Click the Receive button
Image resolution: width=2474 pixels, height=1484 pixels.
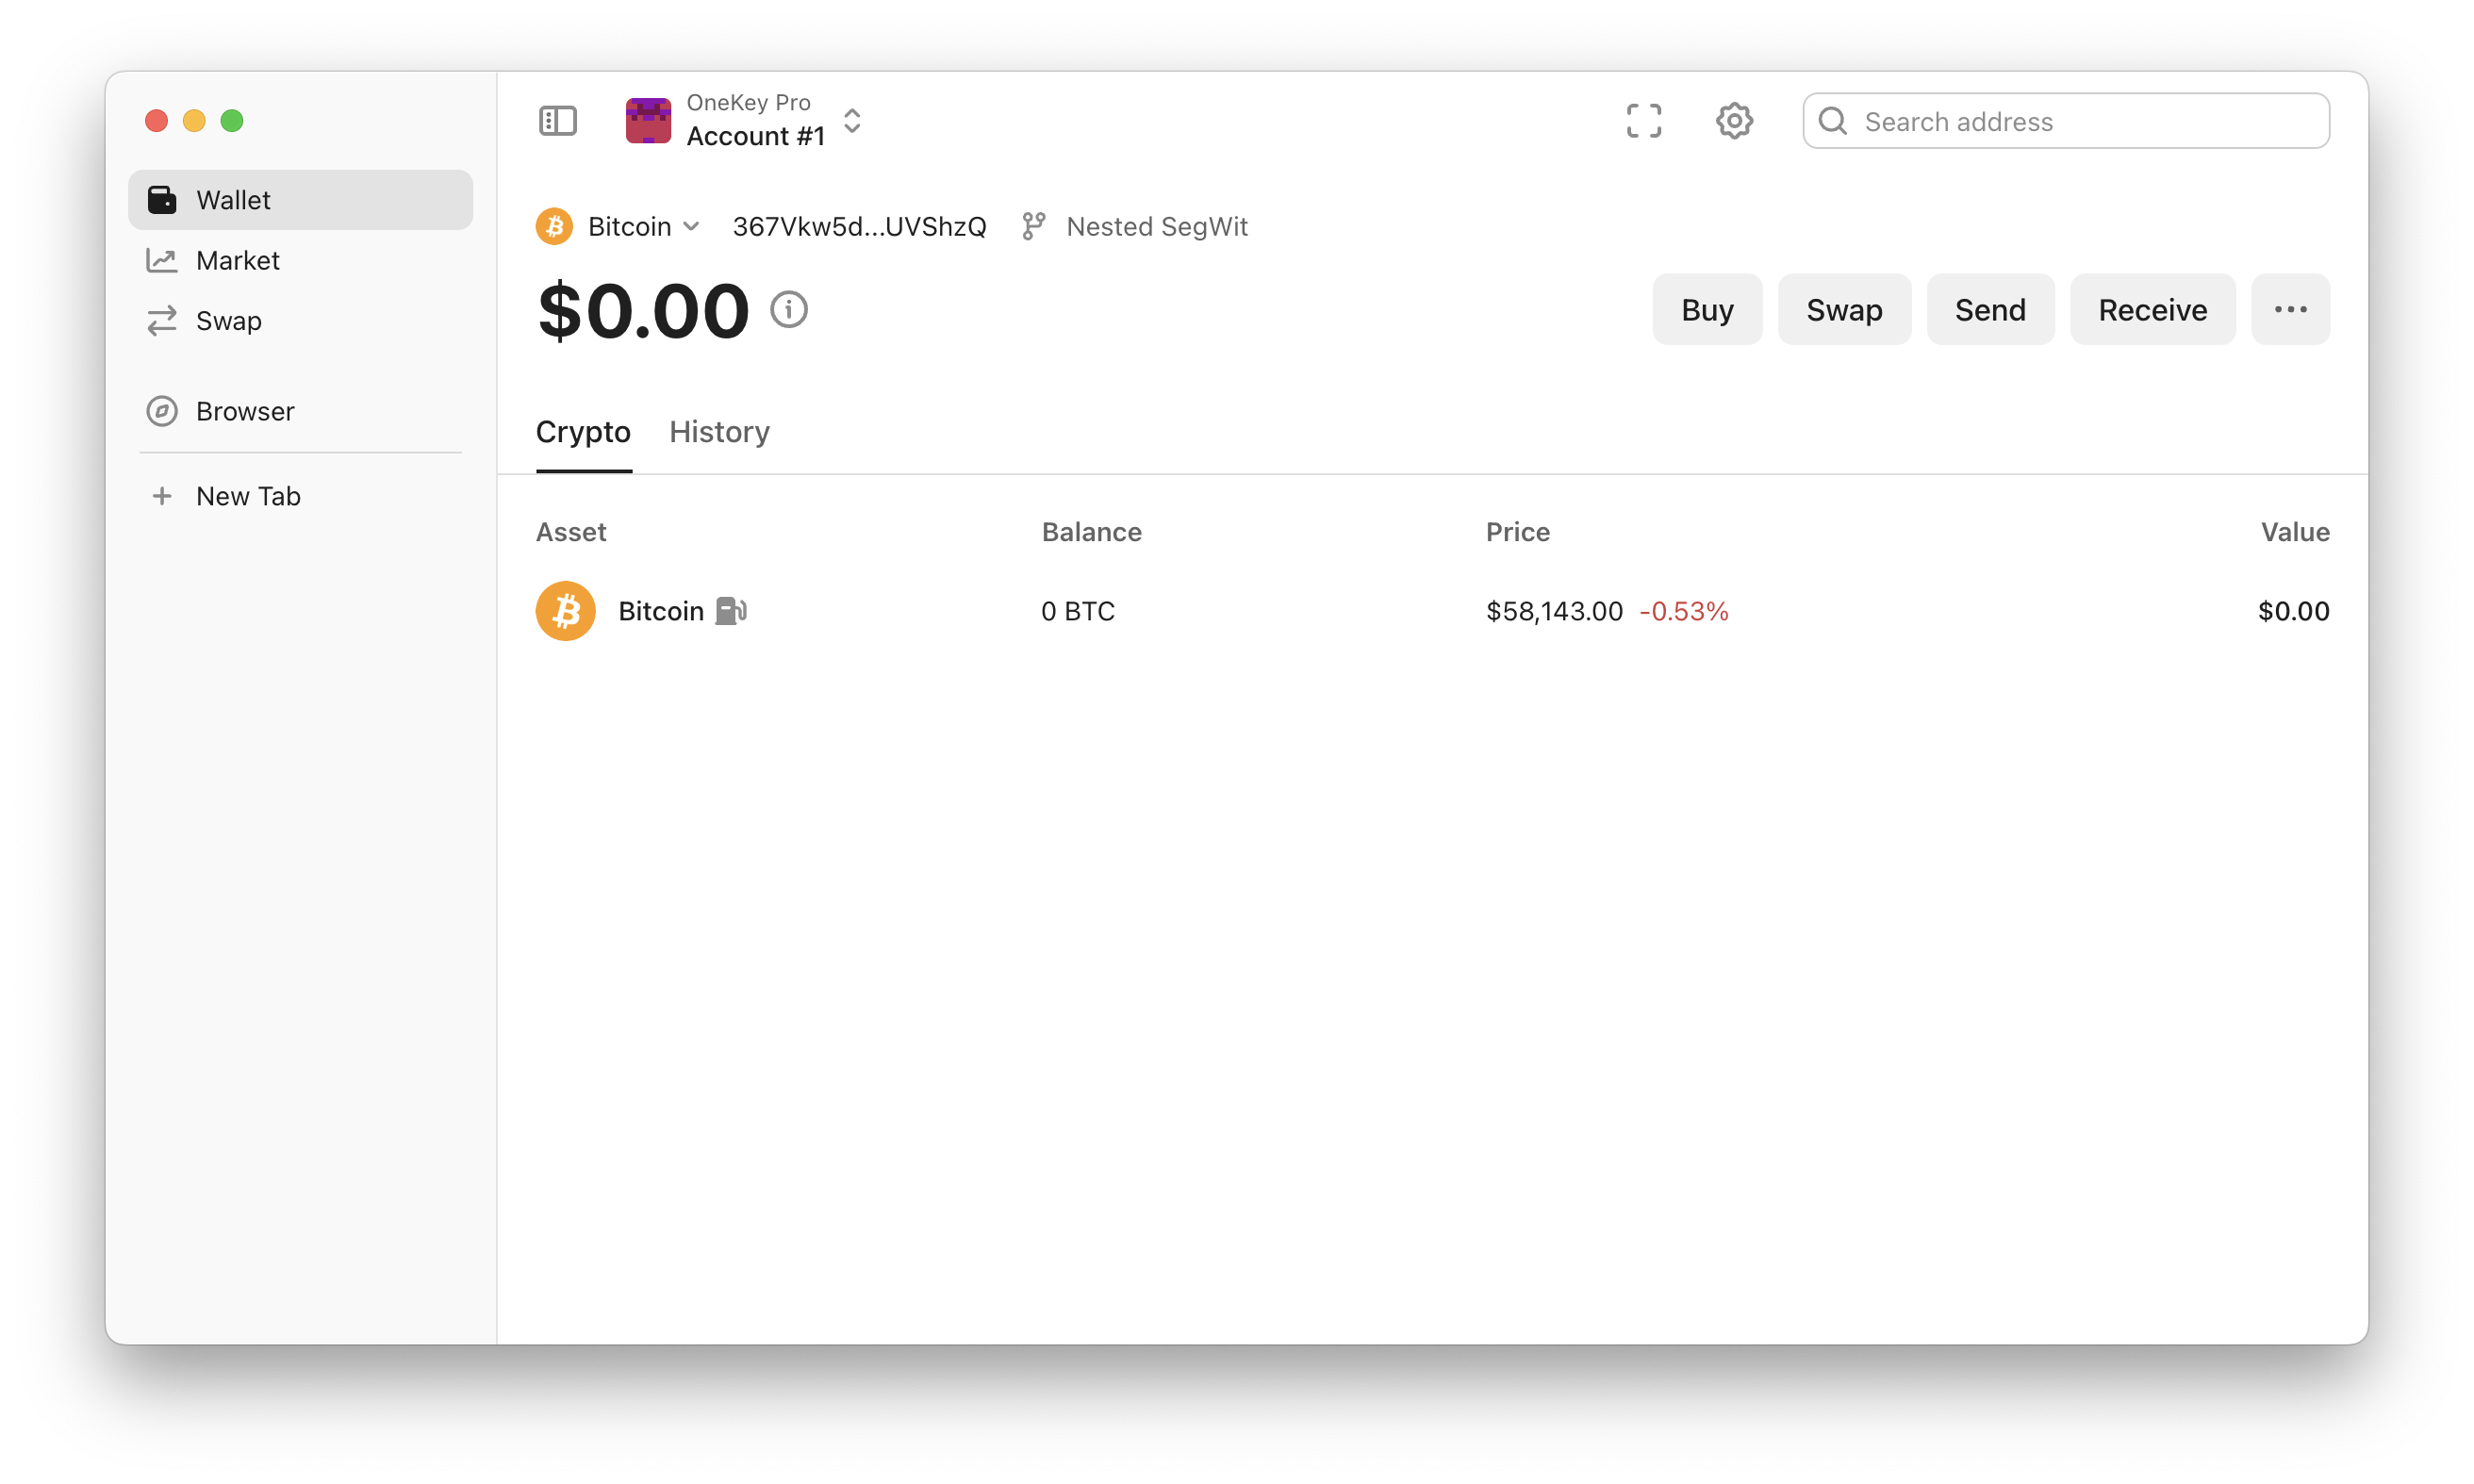coord(2152,310)
